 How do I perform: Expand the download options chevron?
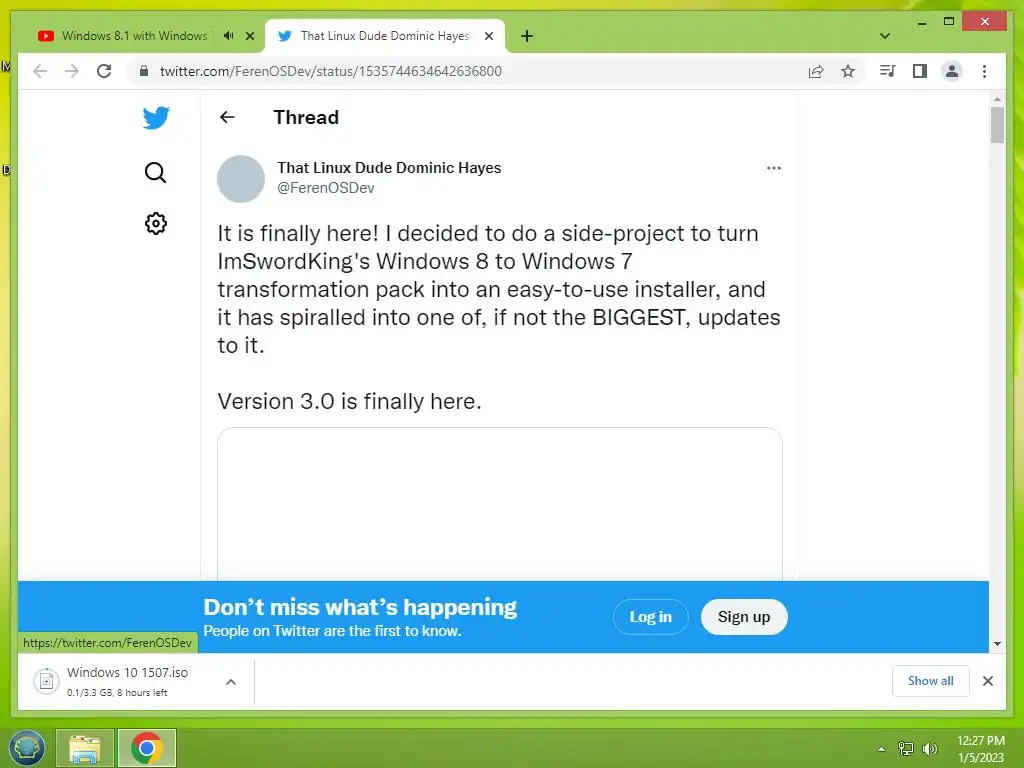[x=231, y=682]
